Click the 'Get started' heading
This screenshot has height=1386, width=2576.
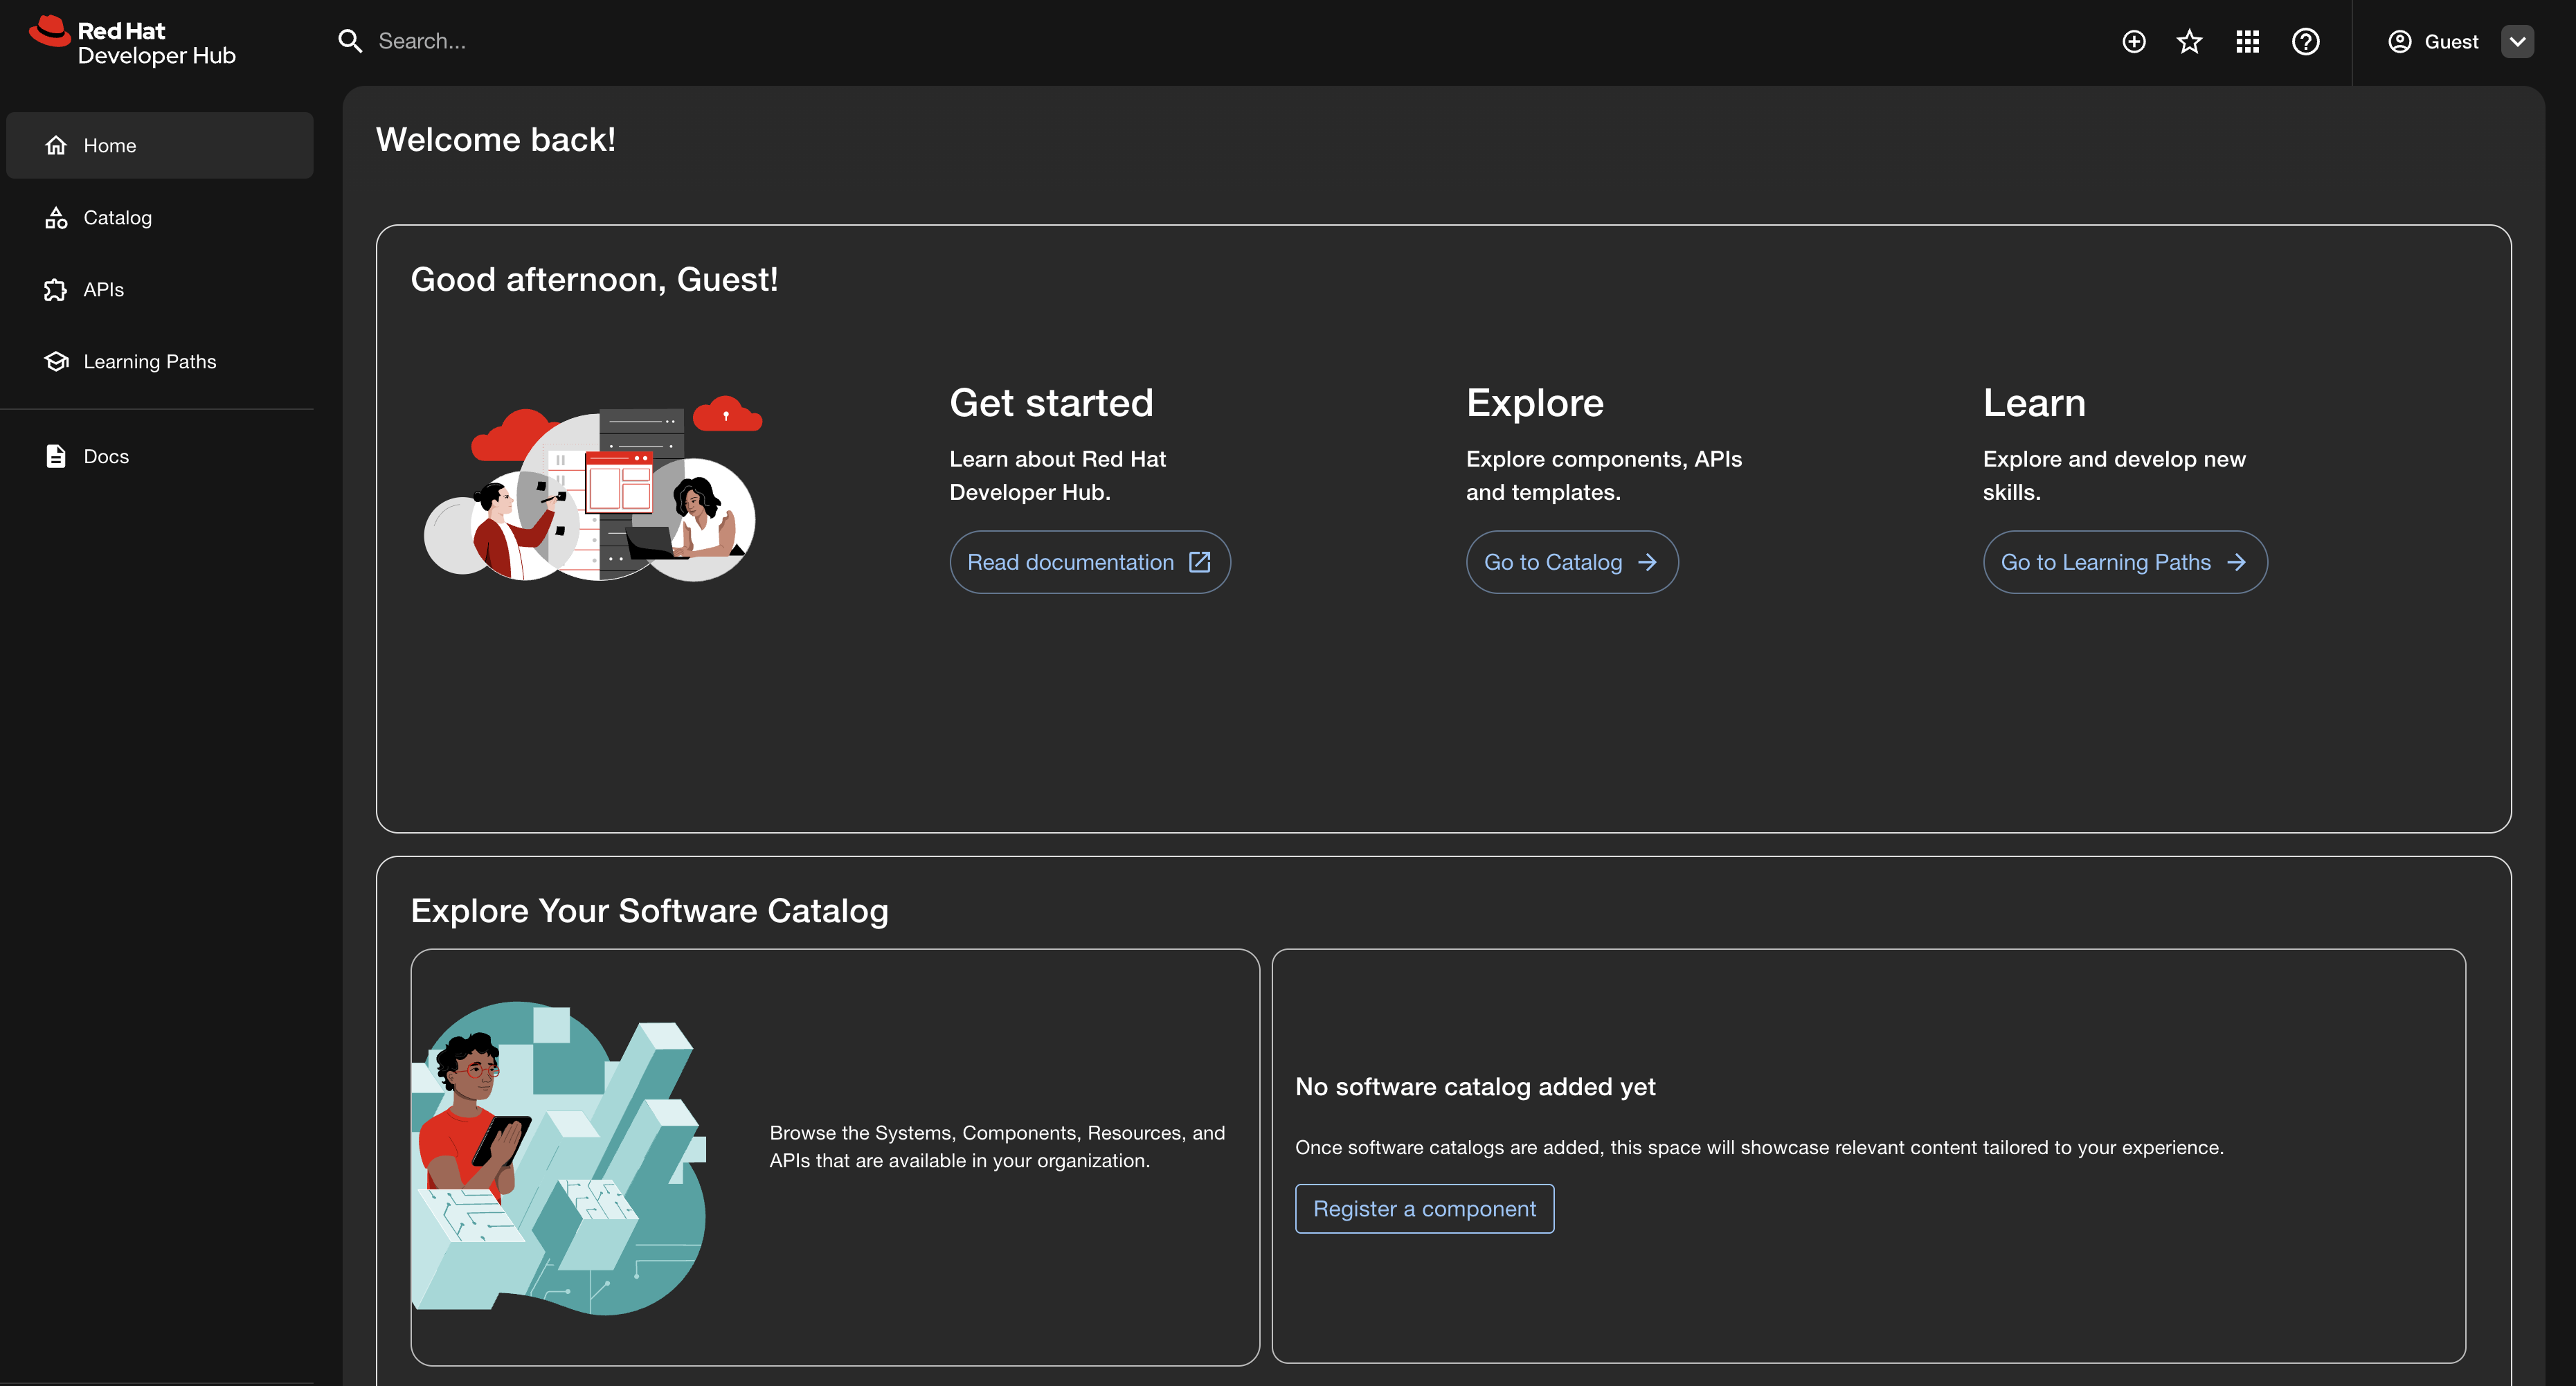click(x=1051, y=403)
